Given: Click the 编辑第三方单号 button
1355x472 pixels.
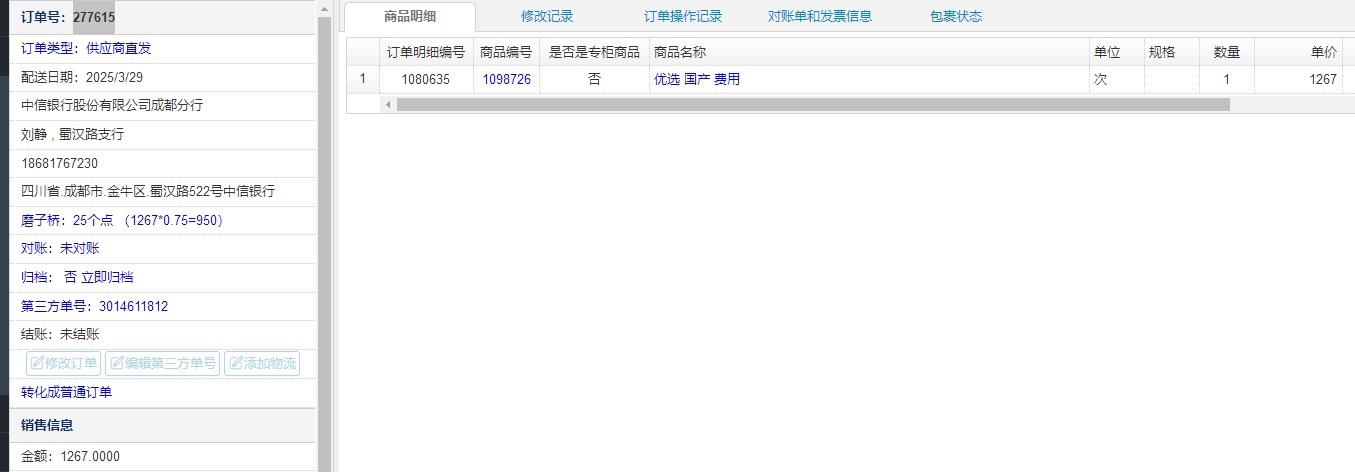Looking at the screenshot, I should [x=163, y=363].
